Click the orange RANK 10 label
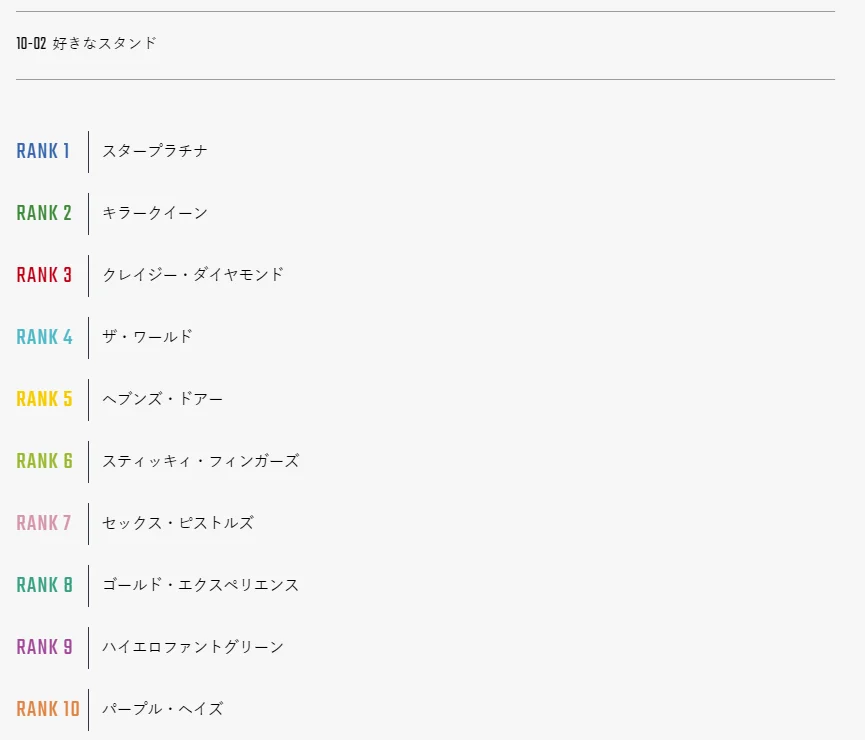The width and height of the screenshot is (865, 740). pos(49,709)
